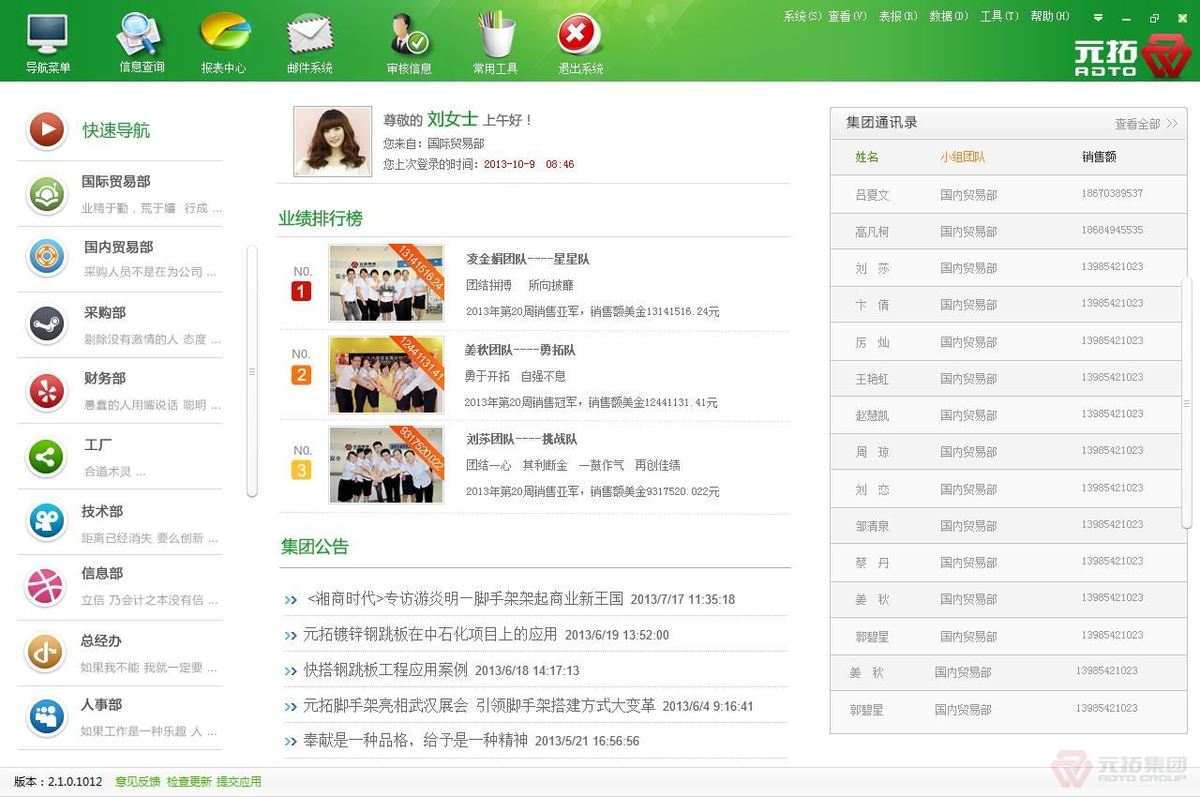Select the 总经办 orange icon
The image size is (1200, 797).
[x=46, y=652]
